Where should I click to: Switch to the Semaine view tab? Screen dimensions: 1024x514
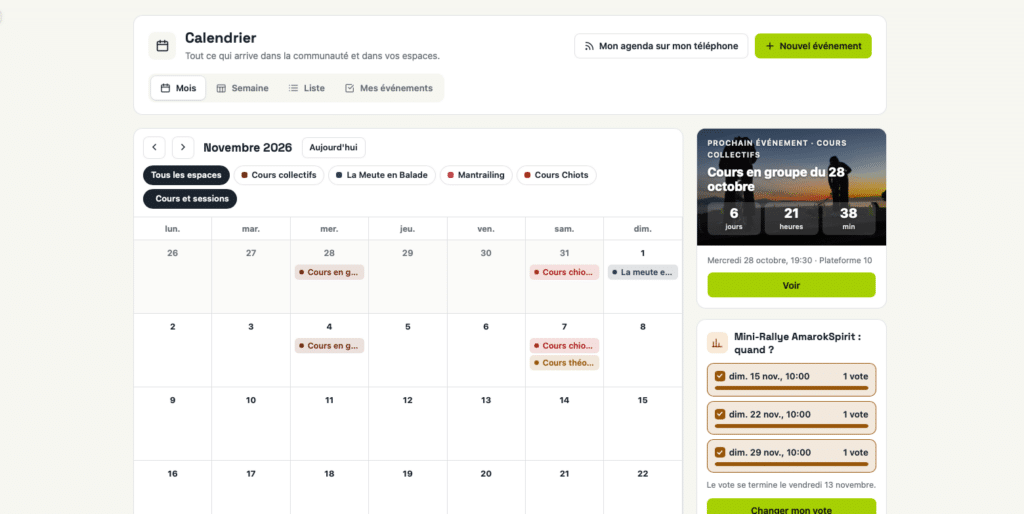[x=242, y=88]
